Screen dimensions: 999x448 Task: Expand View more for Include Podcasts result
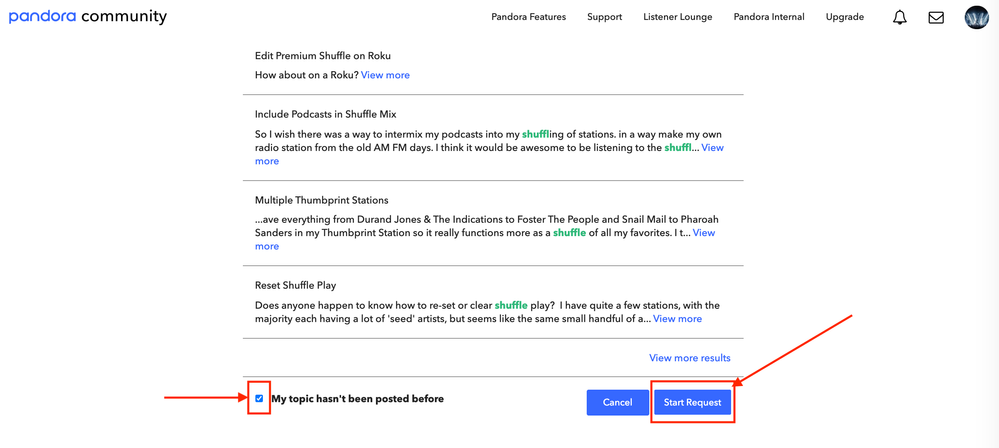pos(712,148)
